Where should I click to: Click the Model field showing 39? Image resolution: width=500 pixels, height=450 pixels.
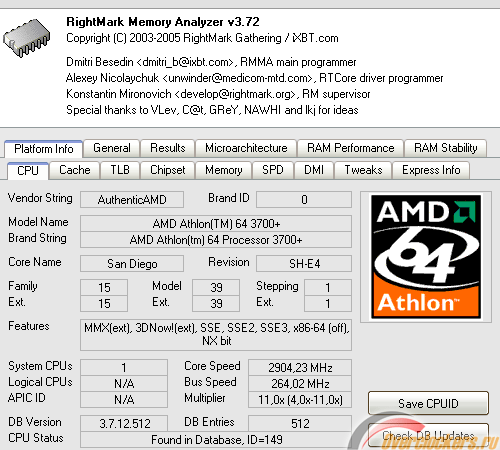click(x=216, y=287)
